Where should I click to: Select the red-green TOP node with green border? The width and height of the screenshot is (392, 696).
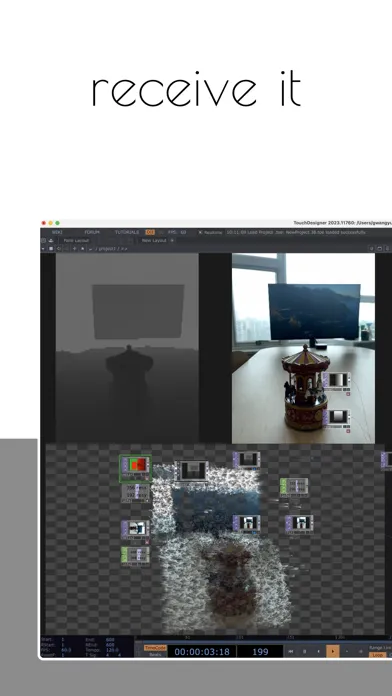[x=135, y=468]
